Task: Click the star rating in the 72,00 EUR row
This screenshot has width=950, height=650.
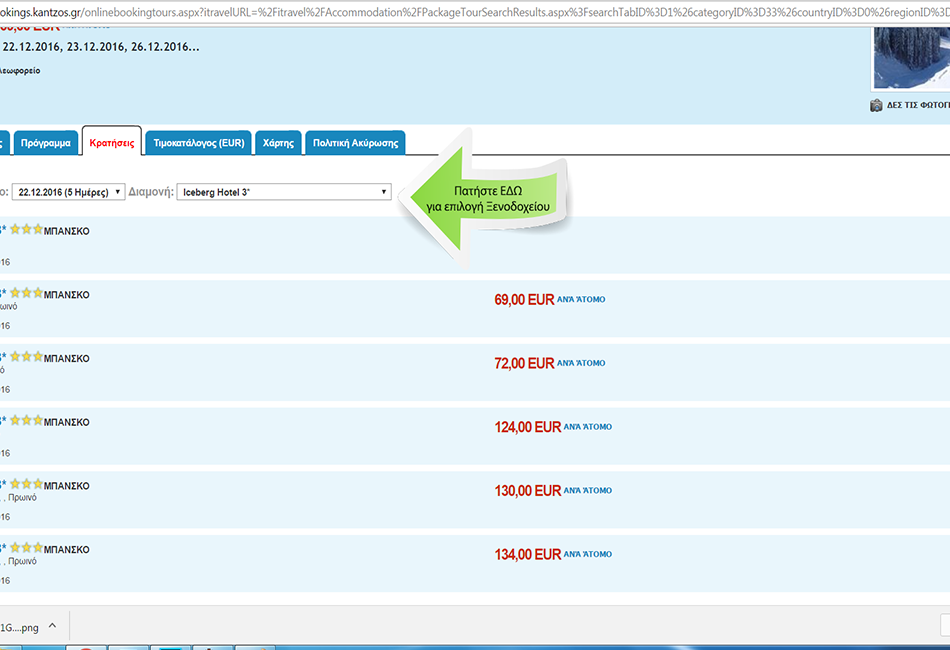Action: click(x=26, y=357)
